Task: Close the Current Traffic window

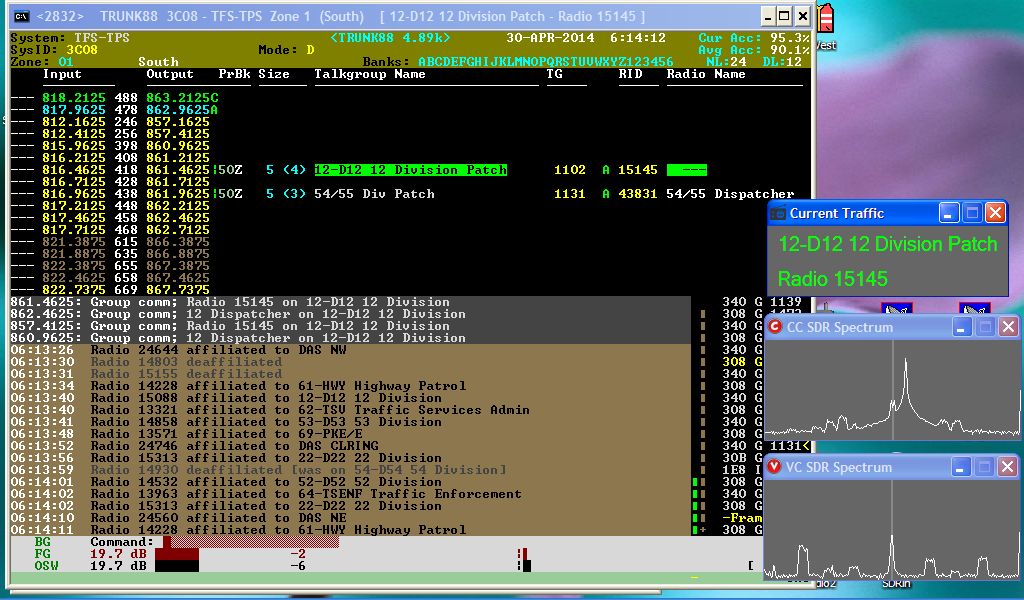Action: [x=994, y=213]
